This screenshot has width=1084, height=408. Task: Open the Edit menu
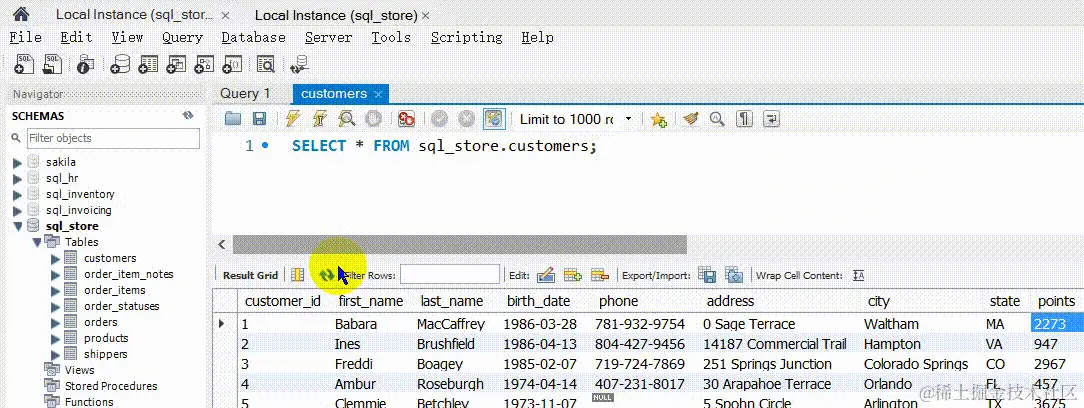76,37
